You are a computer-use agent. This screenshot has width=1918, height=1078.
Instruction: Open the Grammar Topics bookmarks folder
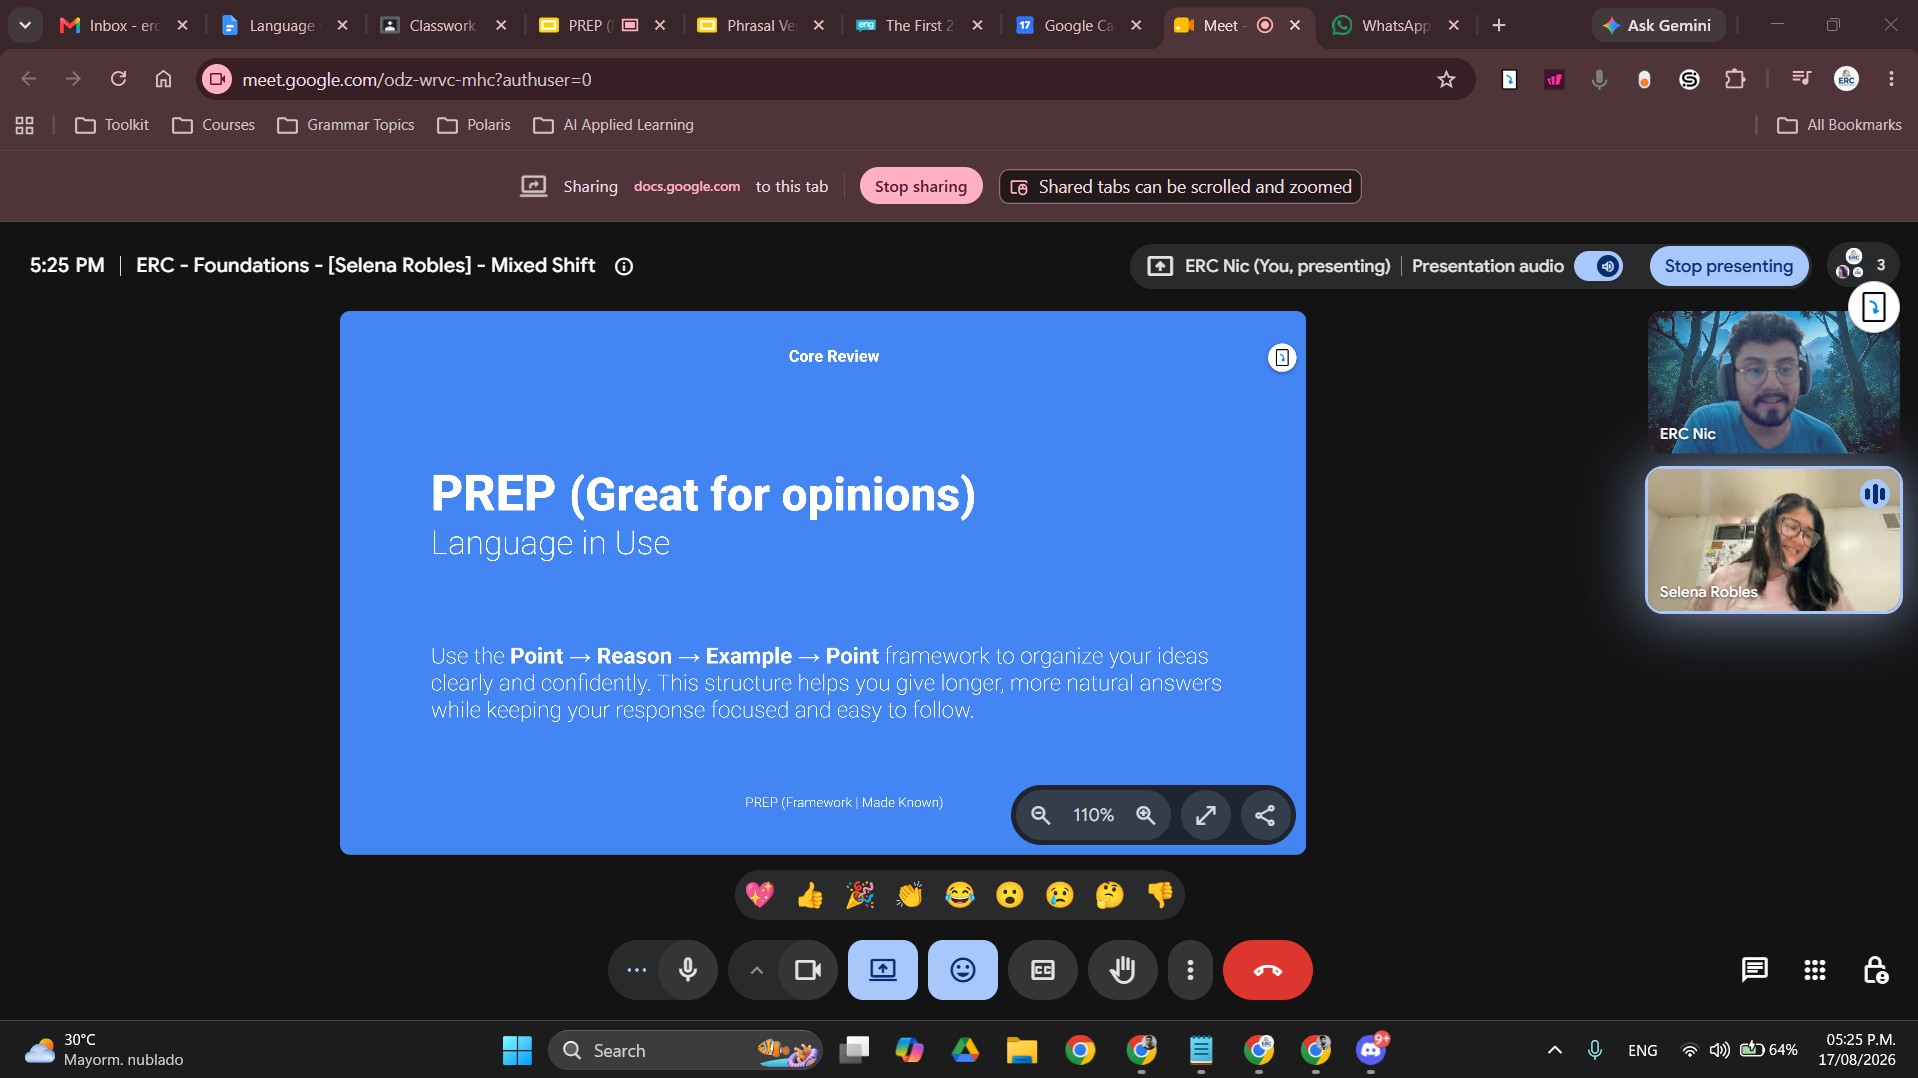coord(346,125)
